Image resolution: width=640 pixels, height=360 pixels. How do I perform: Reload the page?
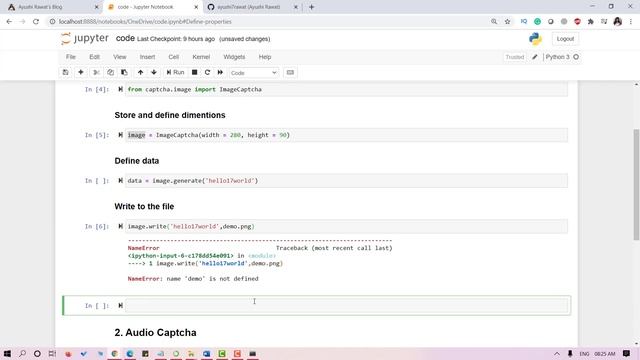point(36,22)
